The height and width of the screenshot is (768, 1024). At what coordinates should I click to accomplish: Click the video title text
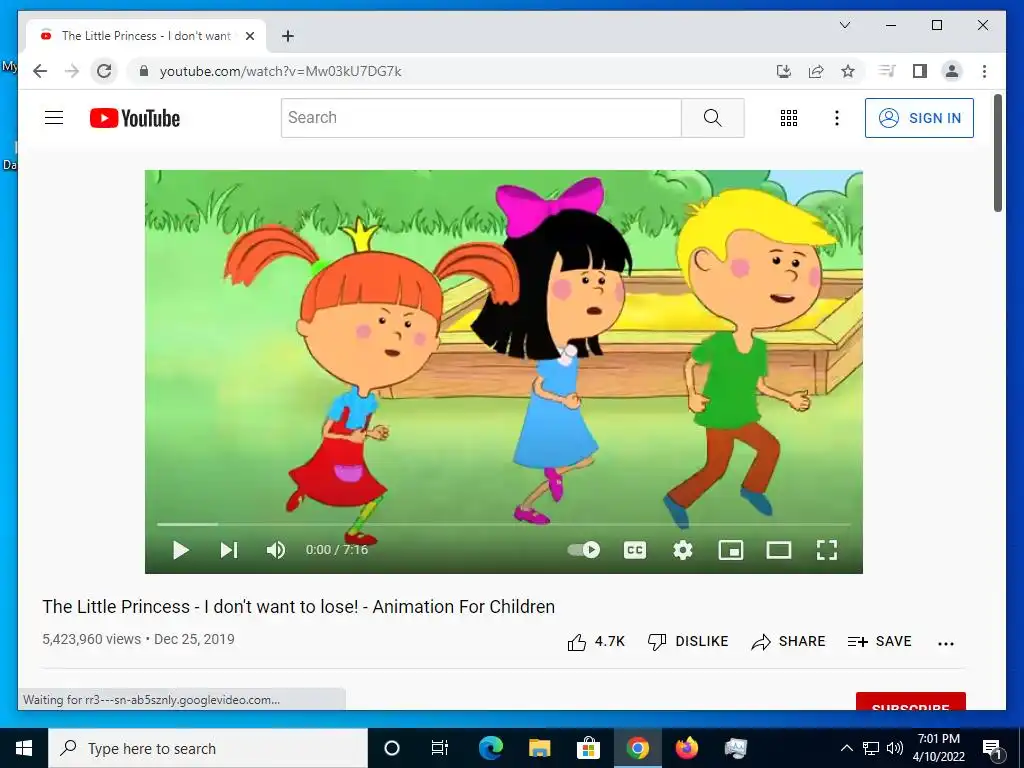click(298, 607)
